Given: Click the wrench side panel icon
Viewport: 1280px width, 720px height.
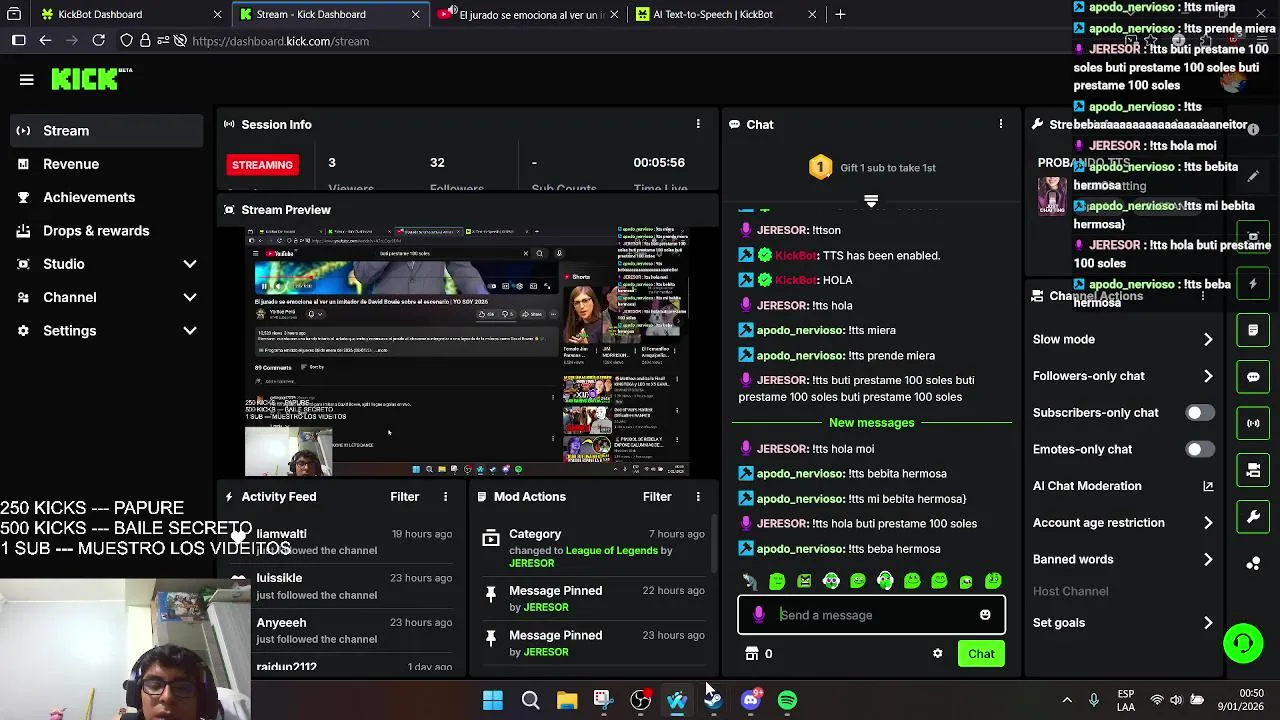Looking at the screenshot, I should 1253,517.
